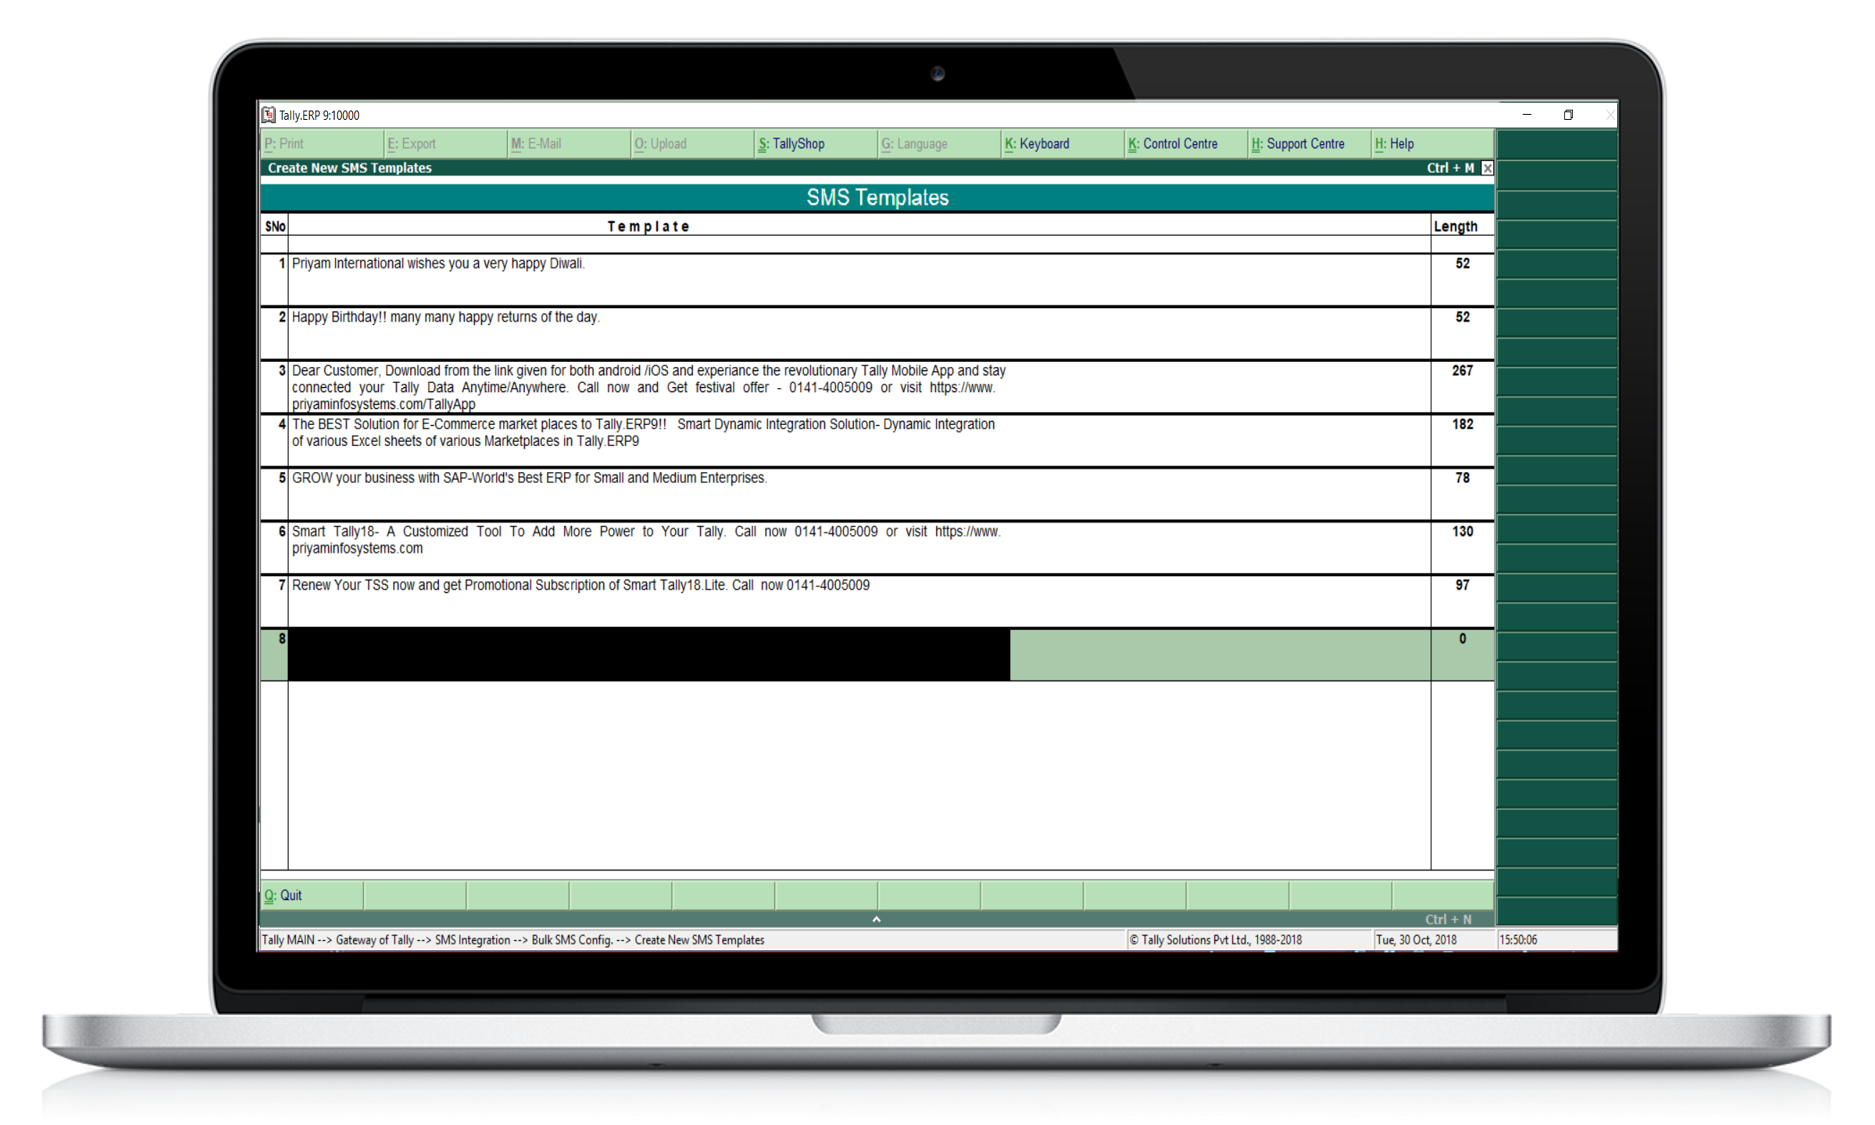The image size is (1875, 1125).
Task: Open the Help menu
Action: pyautogui.click(x=1433, y=144)
